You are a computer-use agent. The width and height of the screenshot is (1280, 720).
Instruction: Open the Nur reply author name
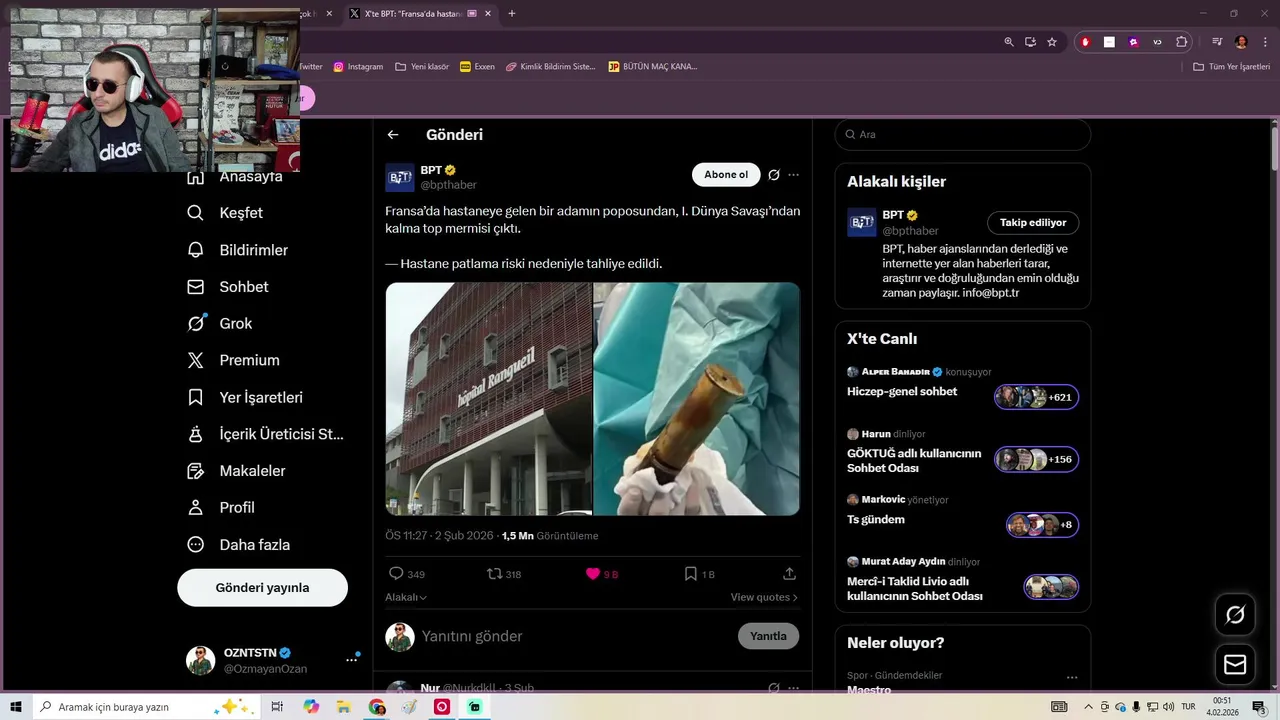point(430,688)
